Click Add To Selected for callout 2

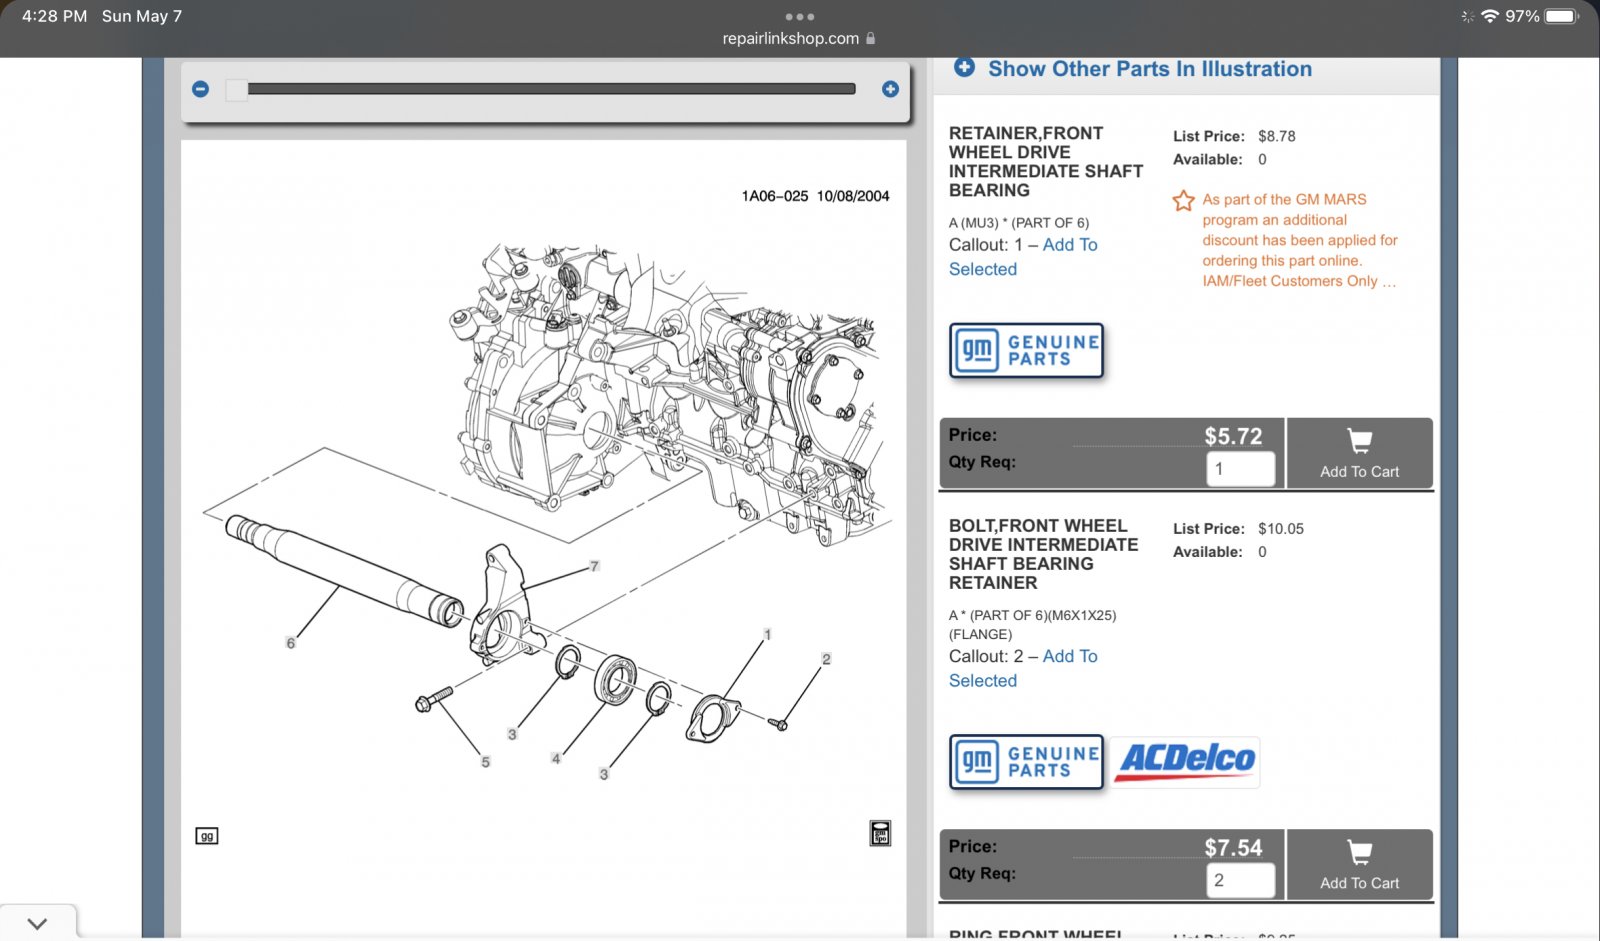(1023, 668)
